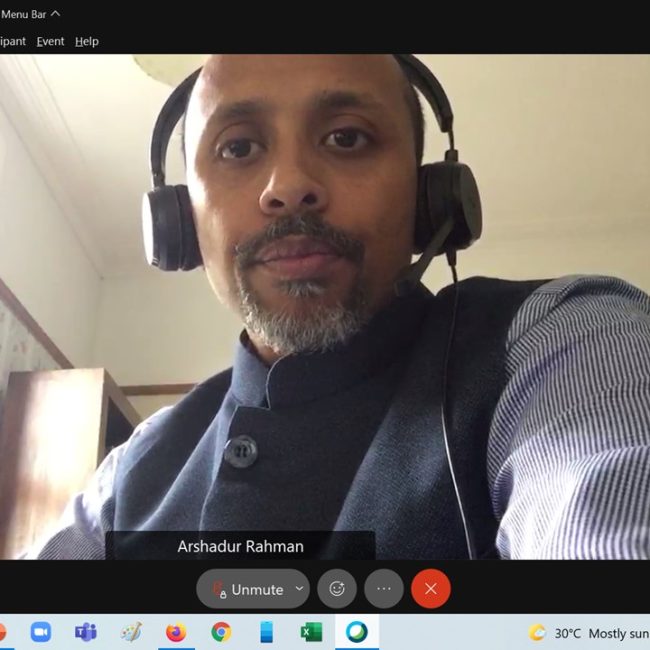
Task: Open the weather widget showing 30°C
Action: 589,633
